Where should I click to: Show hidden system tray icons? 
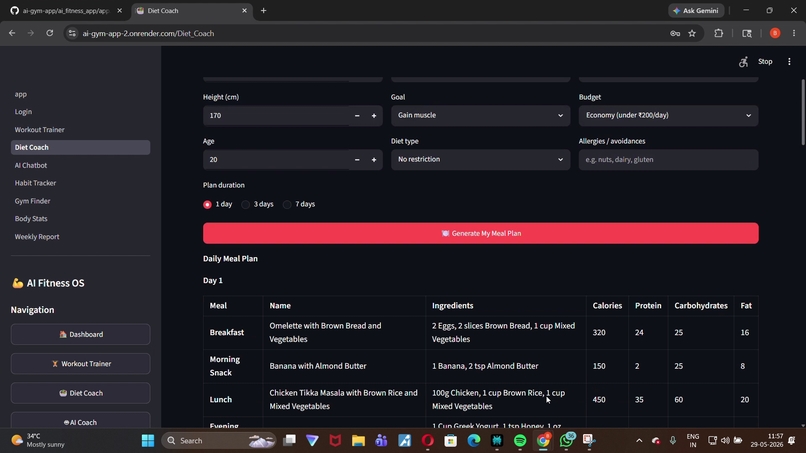pyautogui.click(x=639, y=441)
